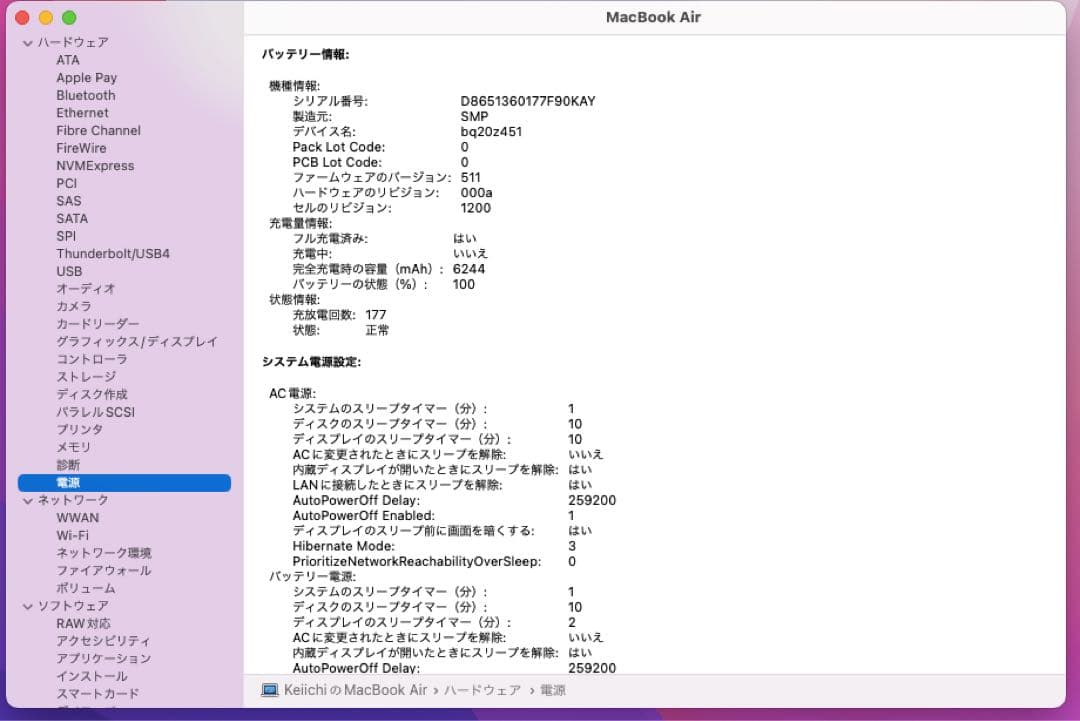Select ディスク作成 in the sidebar
This screenshot has width=1080, height=721.
[x=92, y=395]
